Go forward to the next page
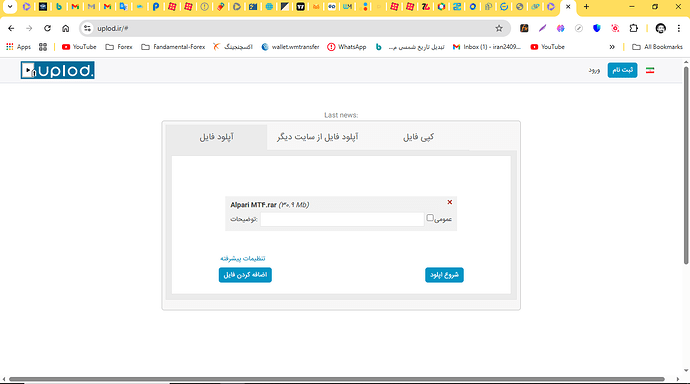The height and width of the screenshot is (384, 690). click(29, 28)
